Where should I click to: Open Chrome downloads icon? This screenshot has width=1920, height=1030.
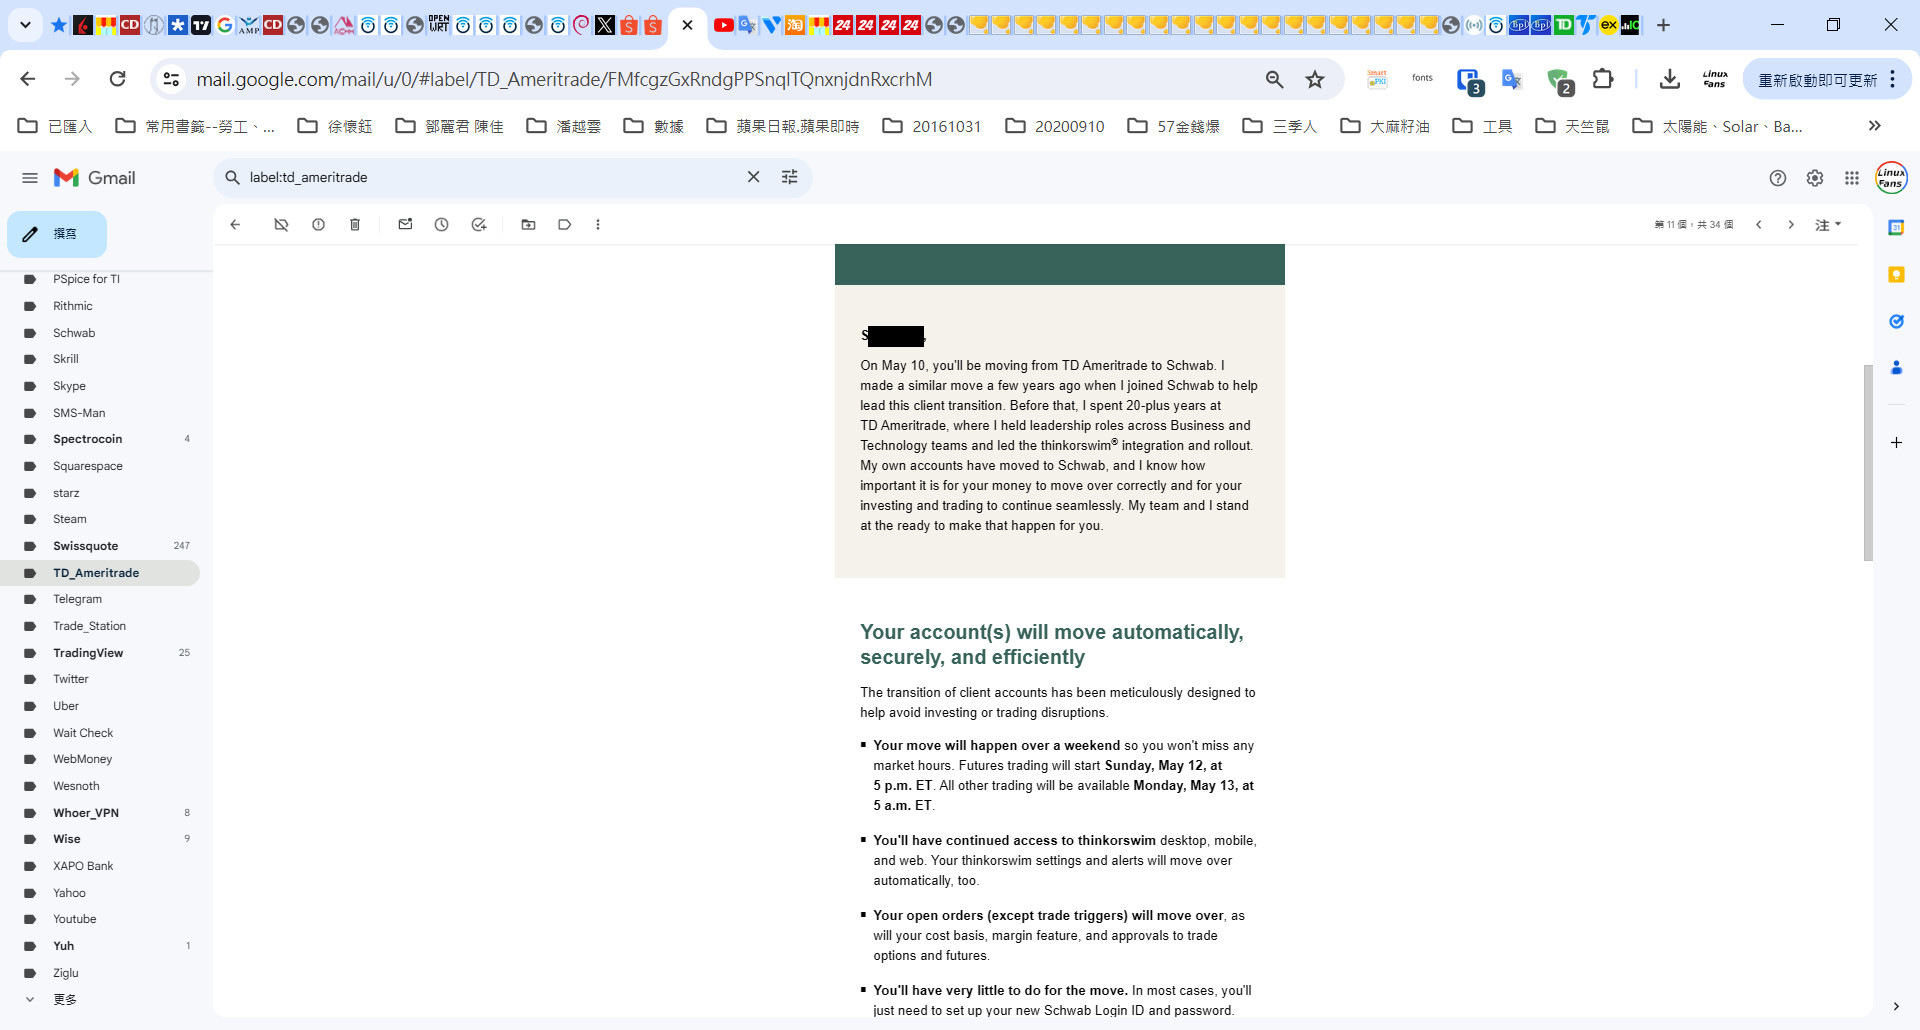[1669, 79]
